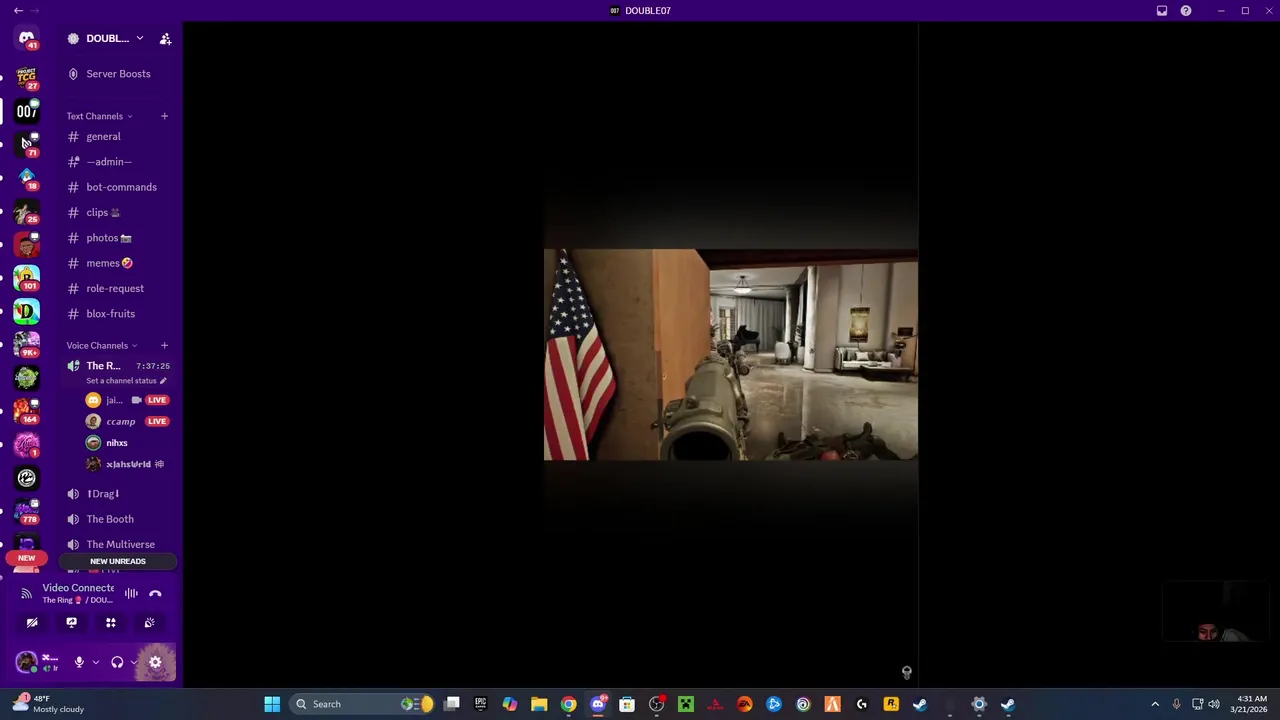
Task: Focus the live stream video
Action: [730, 355]
